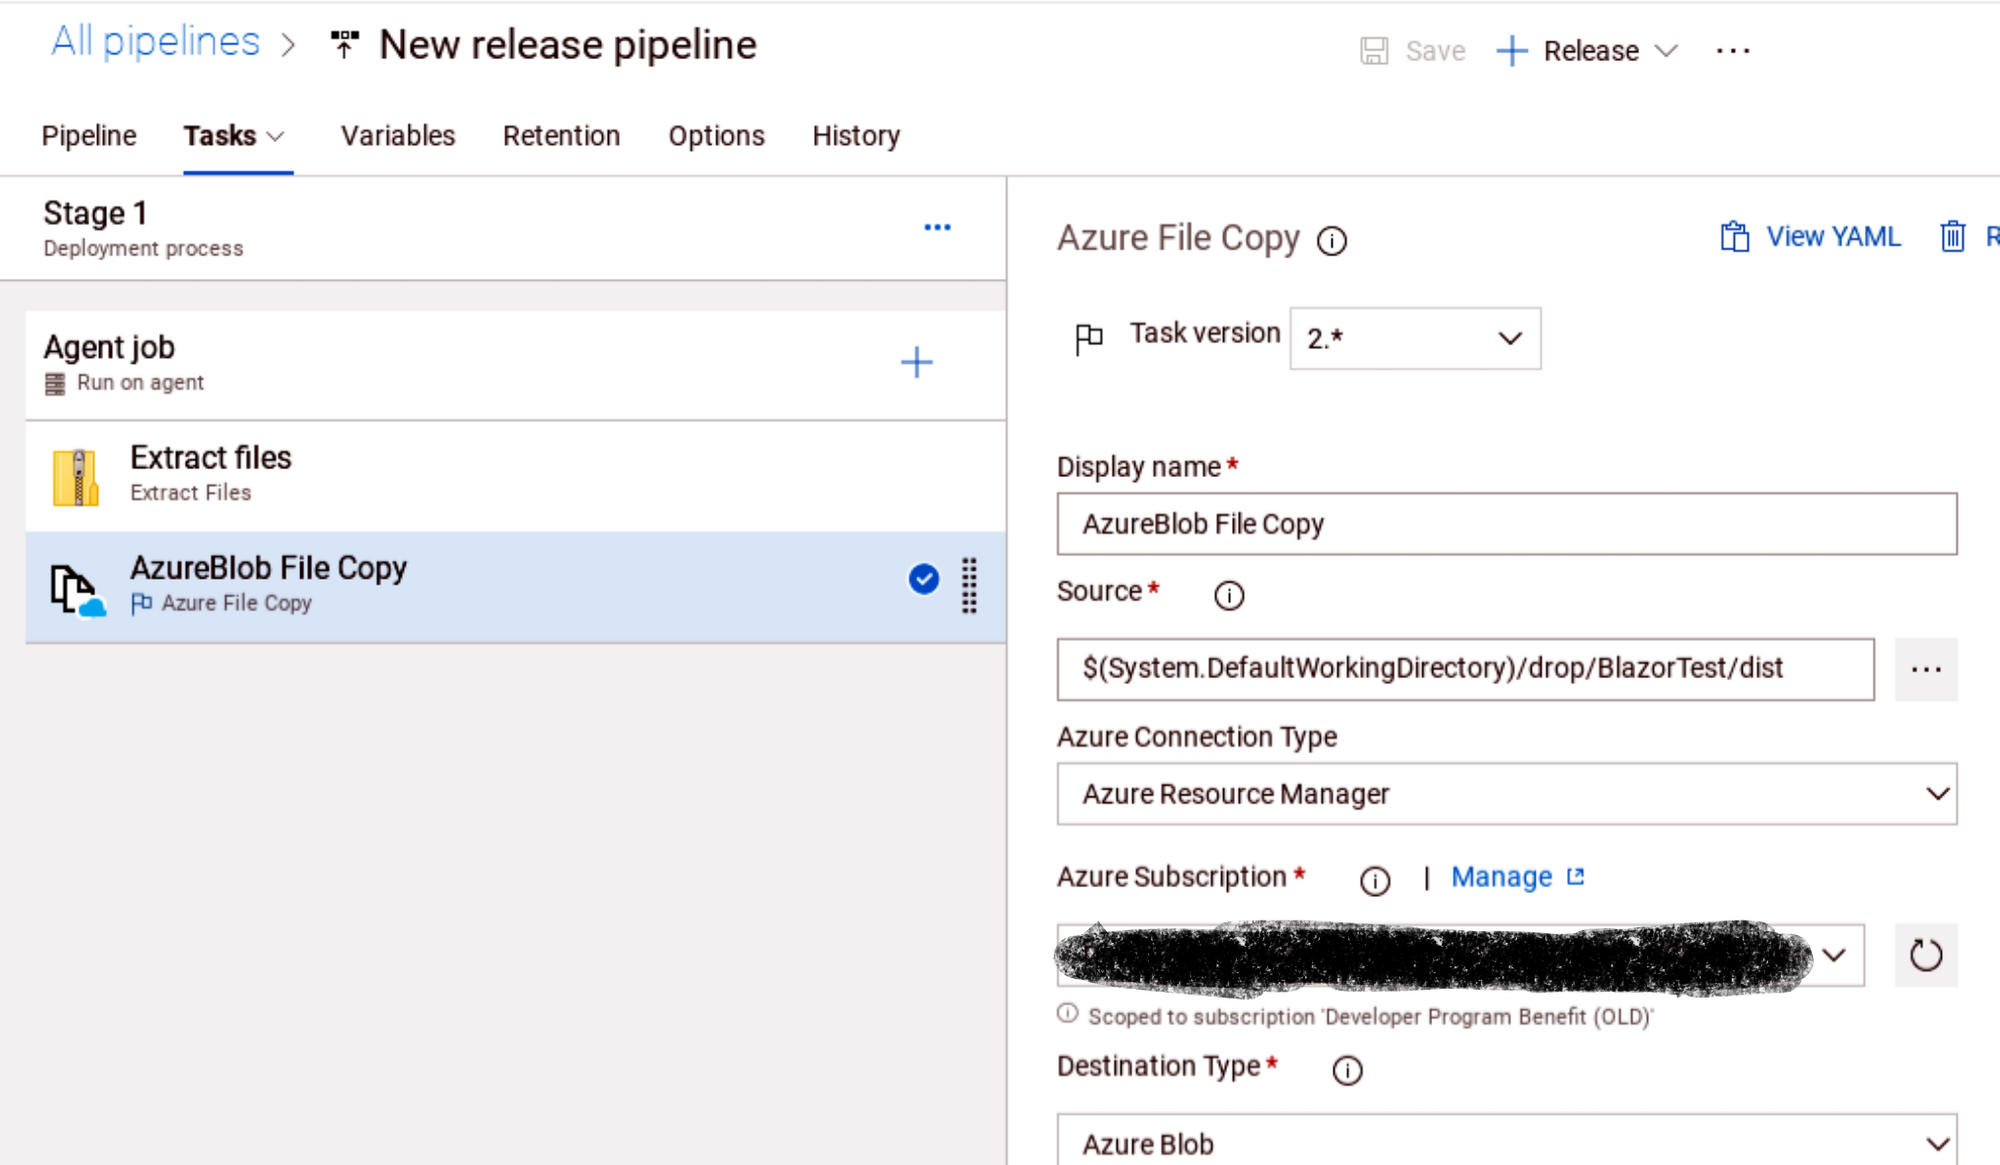Click the New release pipeline title

(568, 45)
